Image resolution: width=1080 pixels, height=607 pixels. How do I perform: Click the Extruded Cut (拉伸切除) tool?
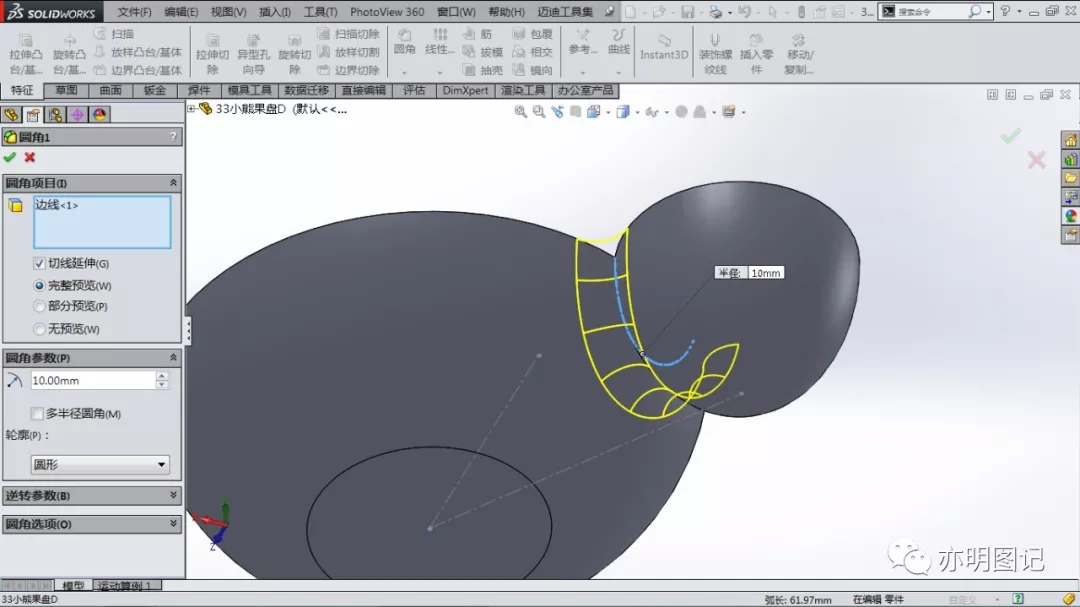212,54
